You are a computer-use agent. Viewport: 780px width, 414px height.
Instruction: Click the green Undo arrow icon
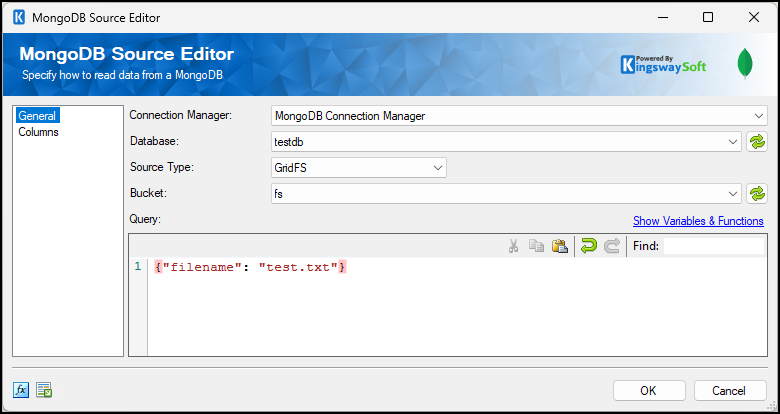click(589, 246)
